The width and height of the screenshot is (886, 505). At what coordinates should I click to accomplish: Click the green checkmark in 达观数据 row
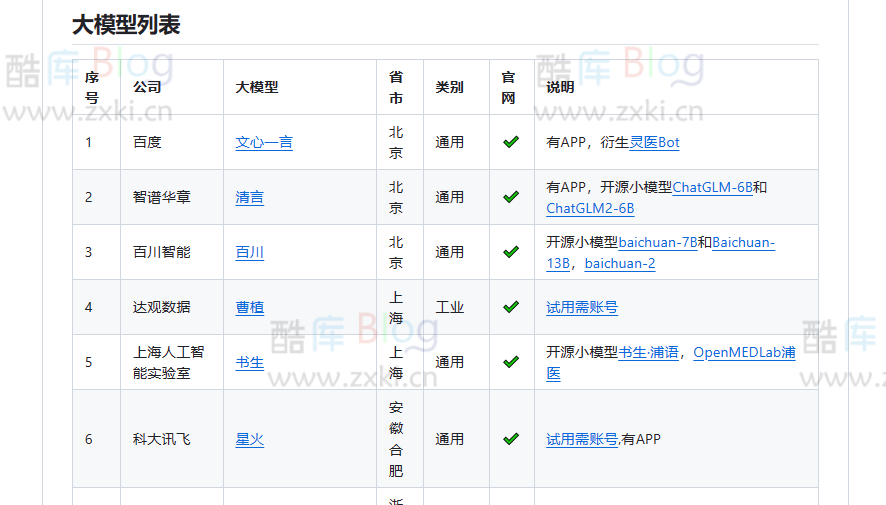[x=511, y=307]
